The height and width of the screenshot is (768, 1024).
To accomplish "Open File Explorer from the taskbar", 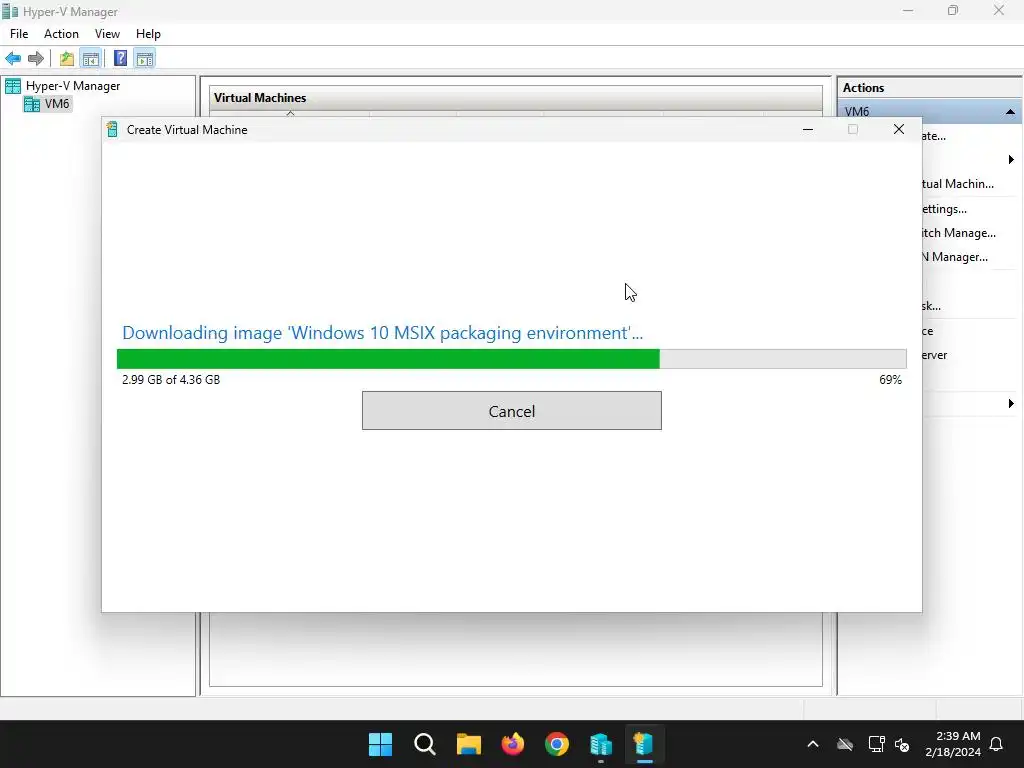I will (468, 744).
